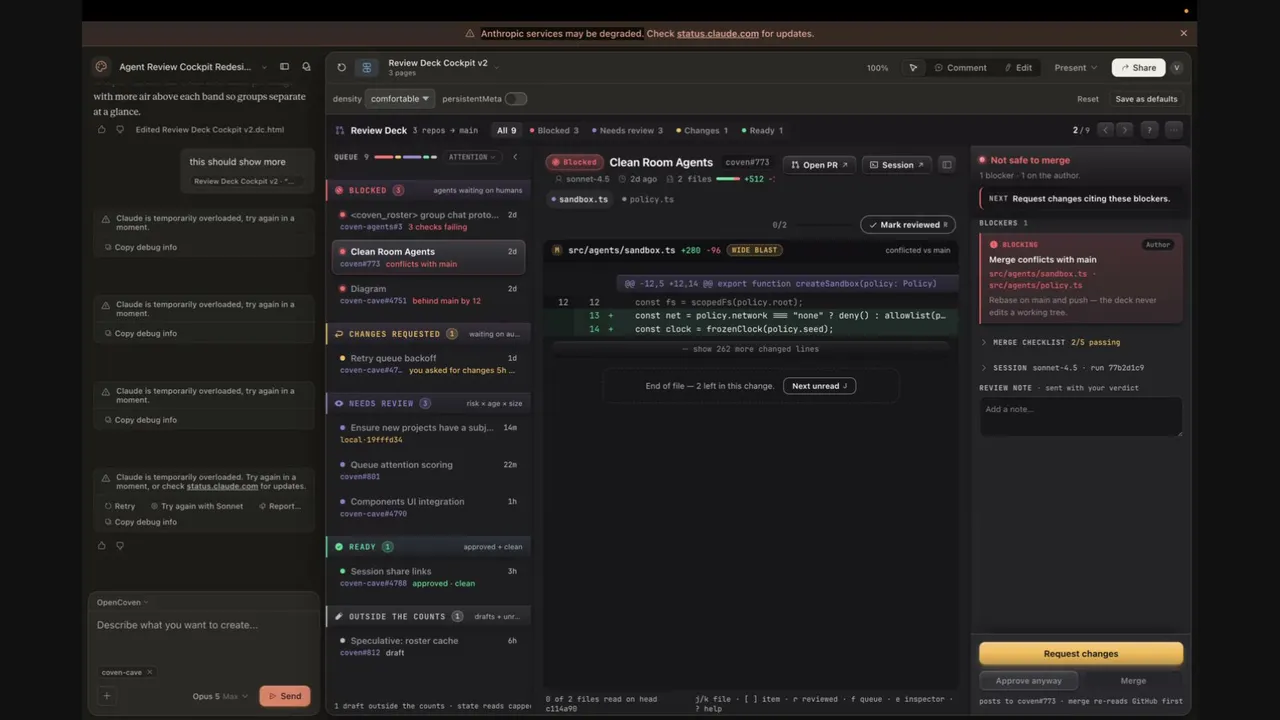Click the reload preview icon
Image resolution: width=1280 pixels, height=720 pixels.
tap(341, 68)
